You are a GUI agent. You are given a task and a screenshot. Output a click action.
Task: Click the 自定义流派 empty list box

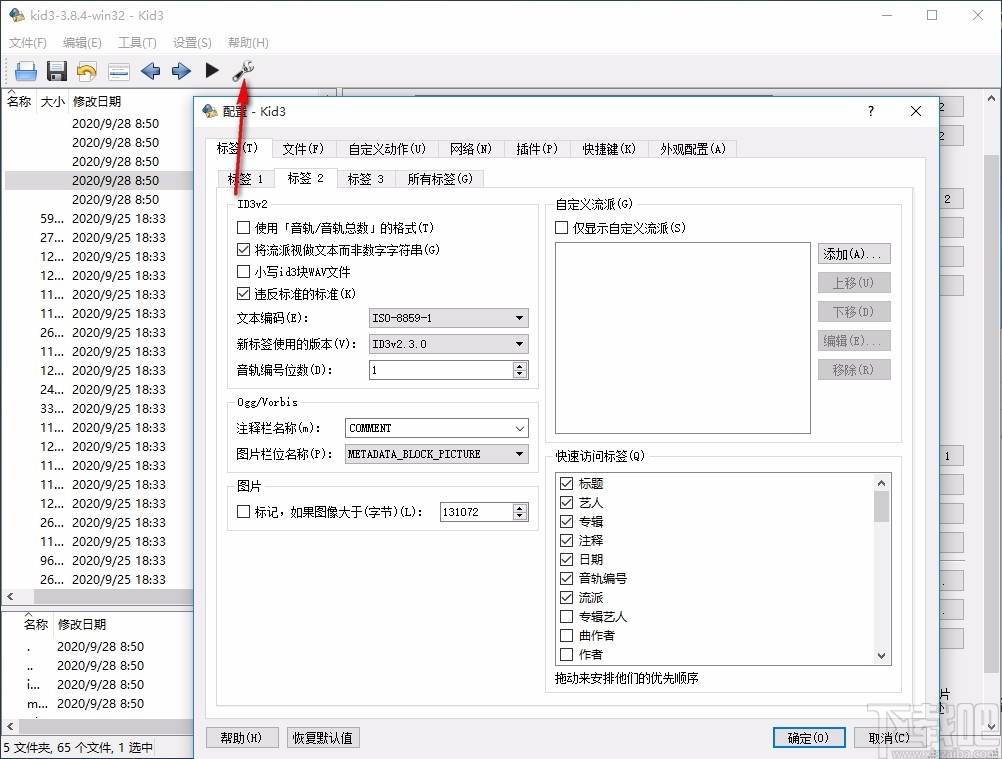[x=682, y=338]
